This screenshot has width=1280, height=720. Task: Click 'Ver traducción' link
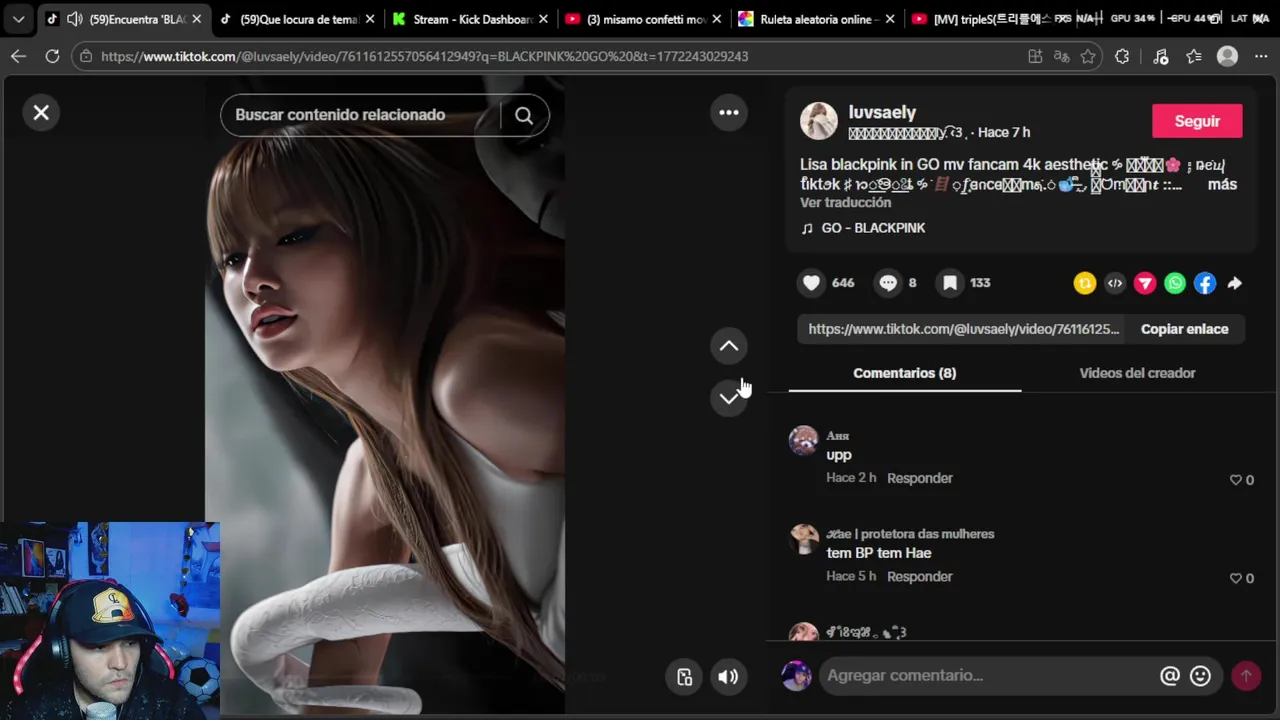tap(845, 202)
